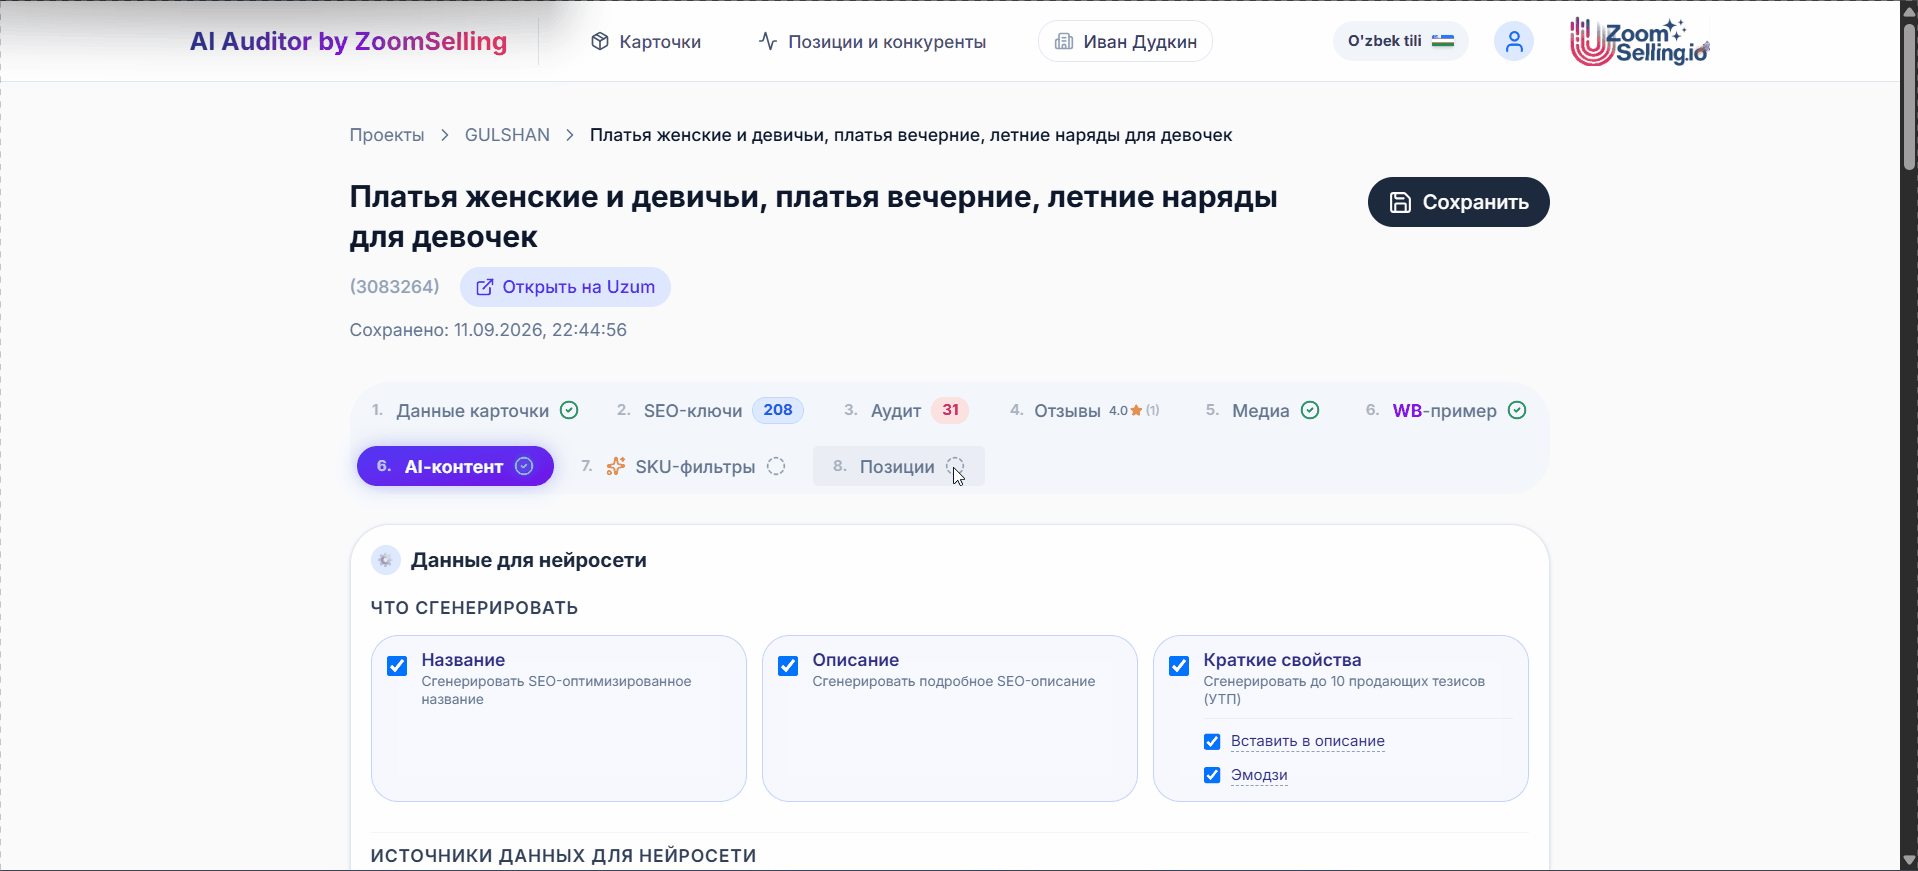
Task: Uncheck the Название generation checkbox
Action: pos(397,666)
